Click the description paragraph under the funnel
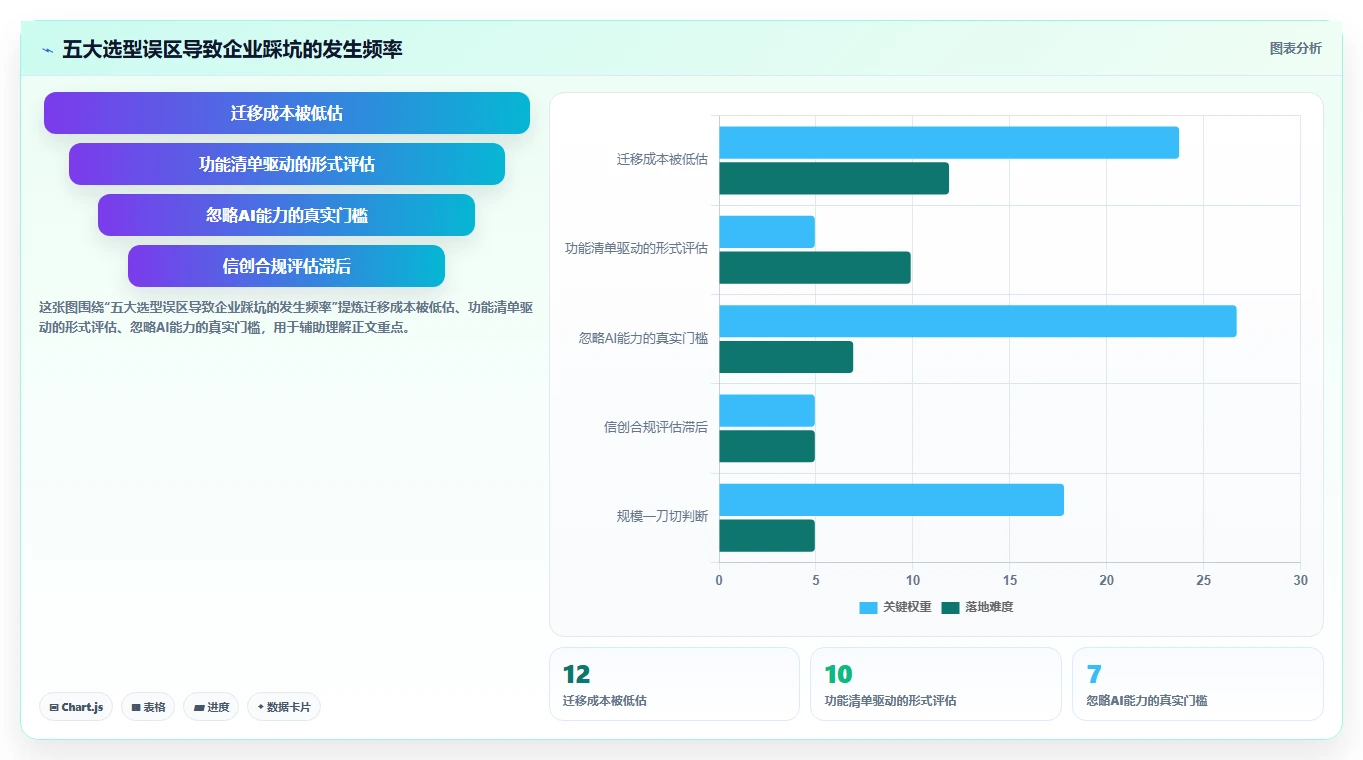1363x760 pixels. [286, 317]
